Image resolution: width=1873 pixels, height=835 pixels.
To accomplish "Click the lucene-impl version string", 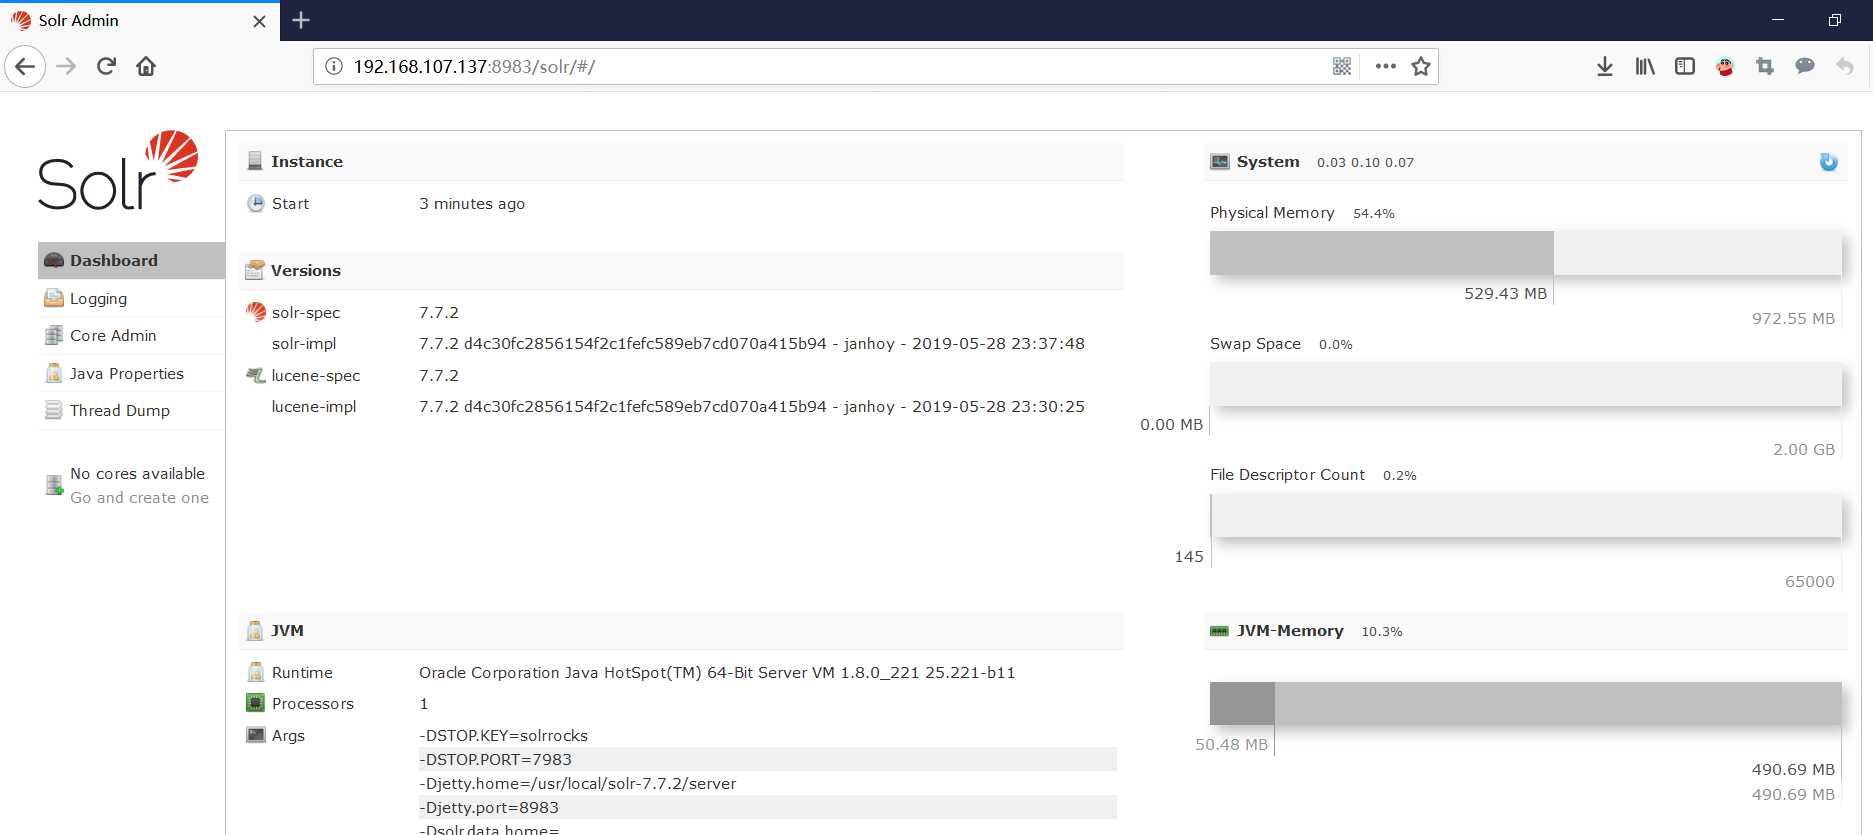I will tap(752, 407).
